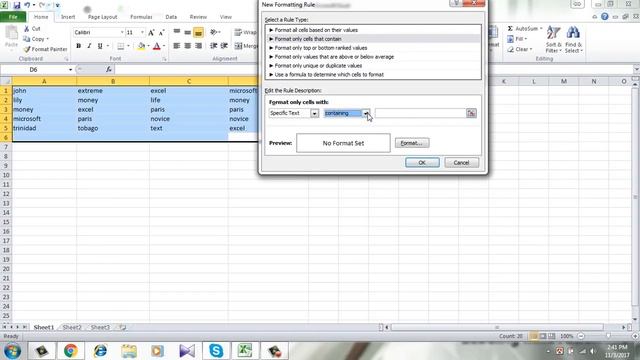This screenshot has width=640, height=360.
Task: Apply underline formatting
Action: coord(100,46)
